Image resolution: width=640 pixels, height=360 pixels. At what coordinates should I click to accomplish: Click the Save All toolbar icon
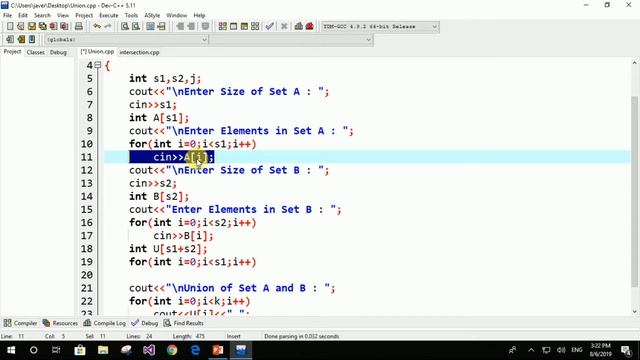(x=42, y=27)
